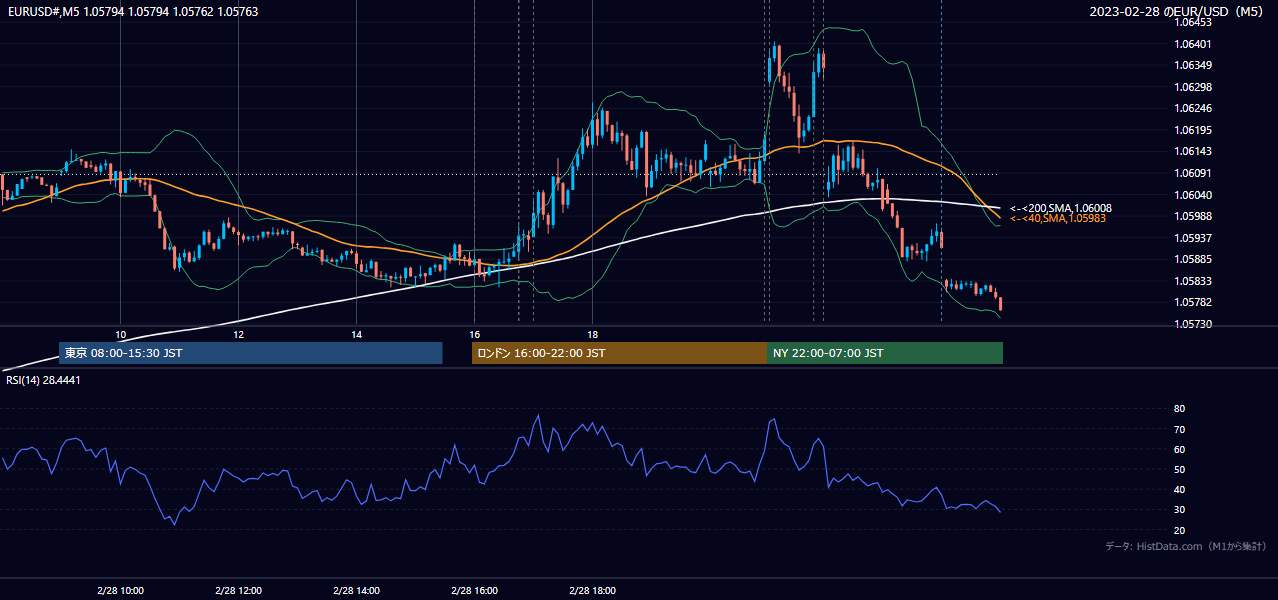1278x600 pixels.
Task: Click the 1.06143 price axis label
Action: [1193, 151]
